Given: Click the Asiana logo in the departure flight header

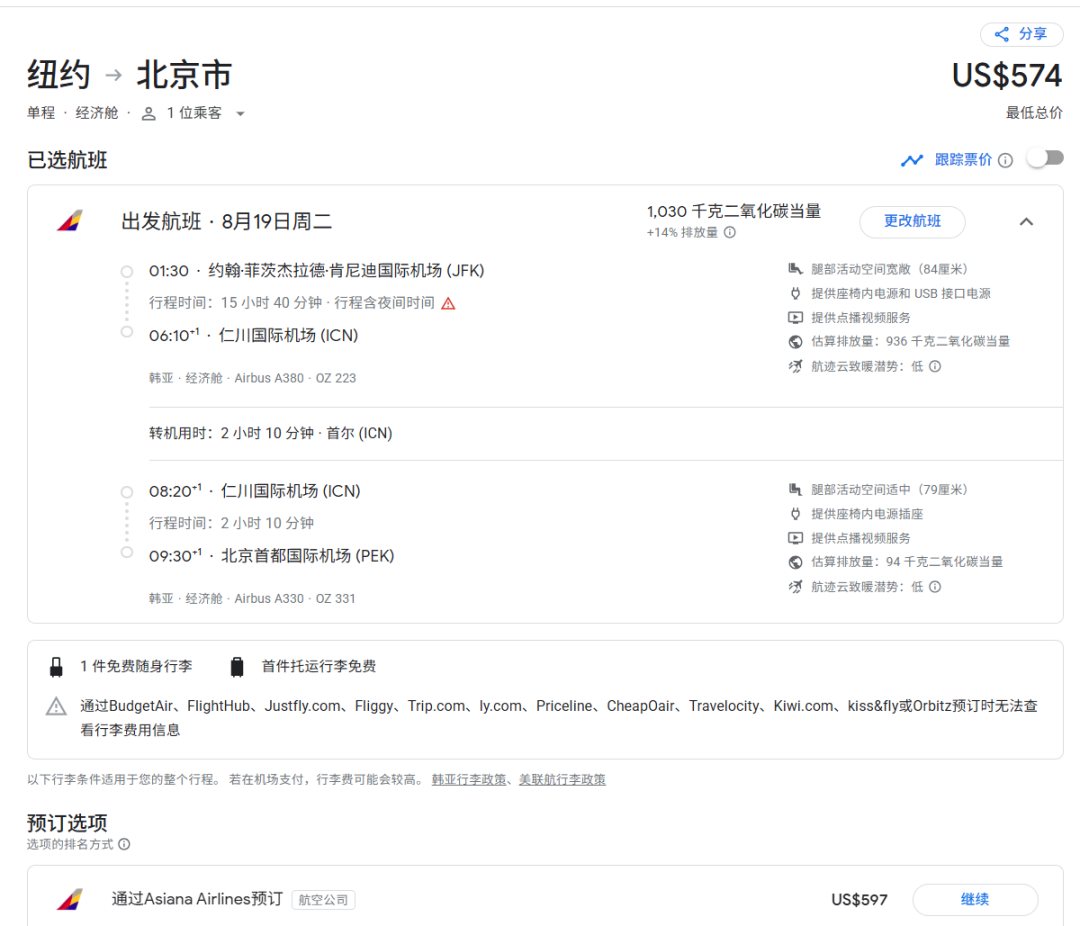Looking at the screenshot, I should [69, 221].
